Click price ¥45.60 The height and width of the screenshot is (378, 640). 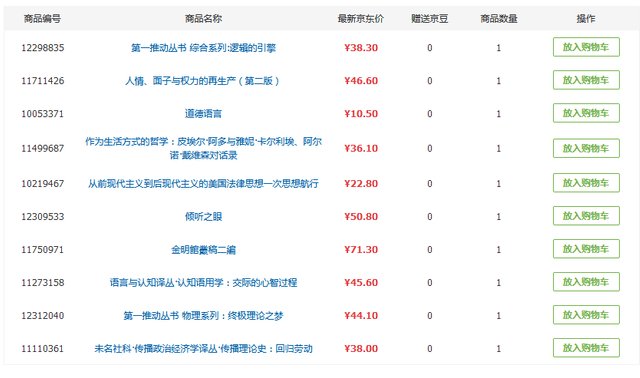pos(361,282)
